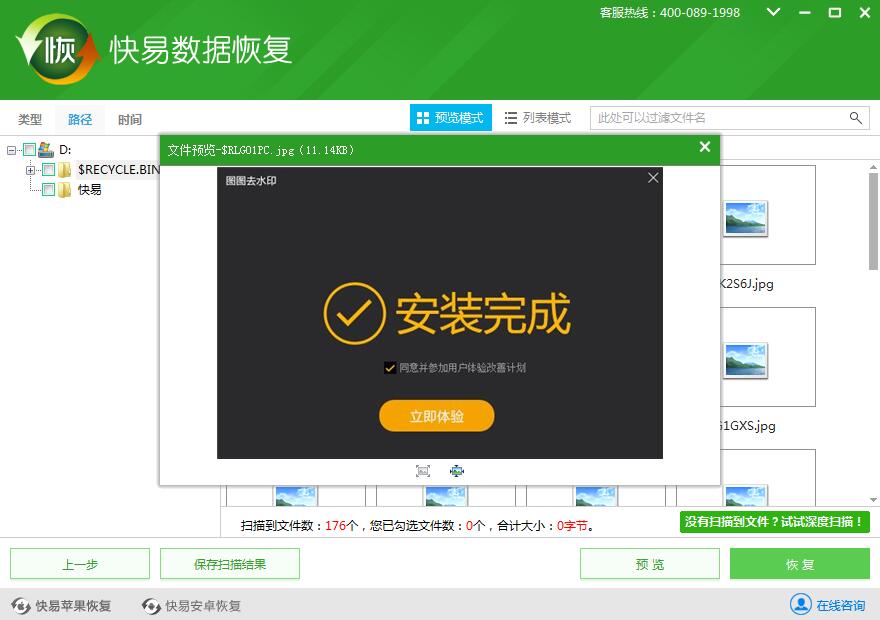Click the 在线咨询 online consultation icon

801,605
